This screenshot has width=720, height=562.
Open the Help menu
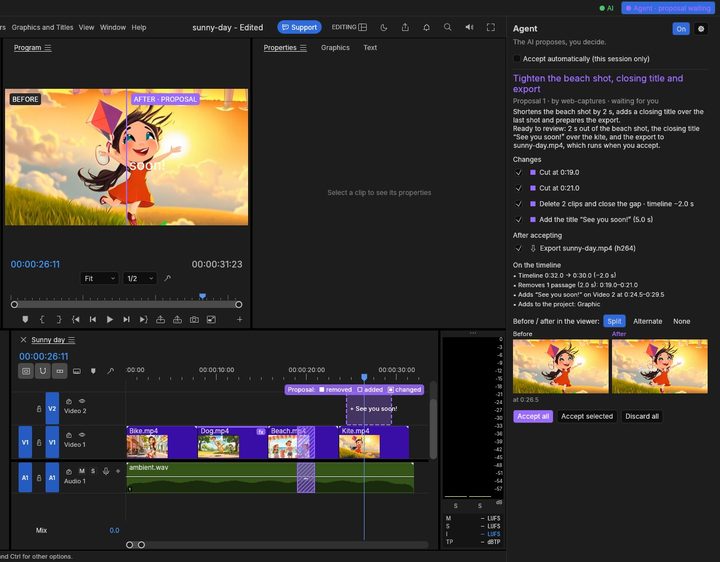pos(139,28)
